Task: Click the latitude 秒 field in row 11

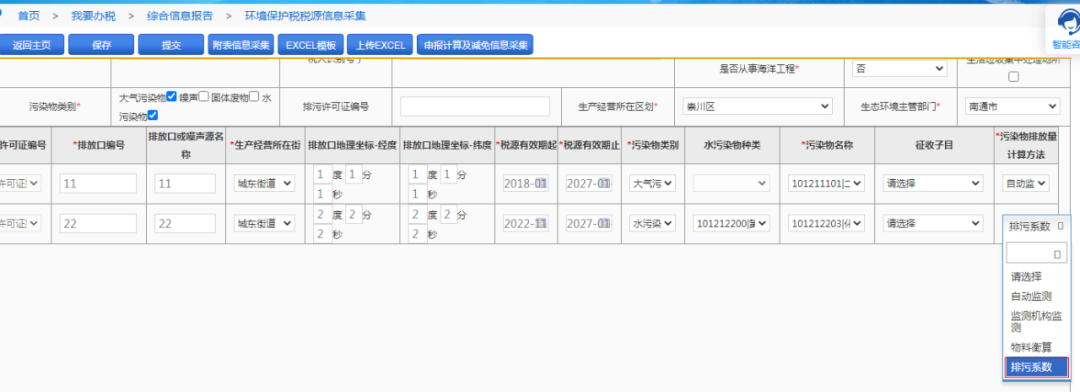Action: [x=417, y=194]
